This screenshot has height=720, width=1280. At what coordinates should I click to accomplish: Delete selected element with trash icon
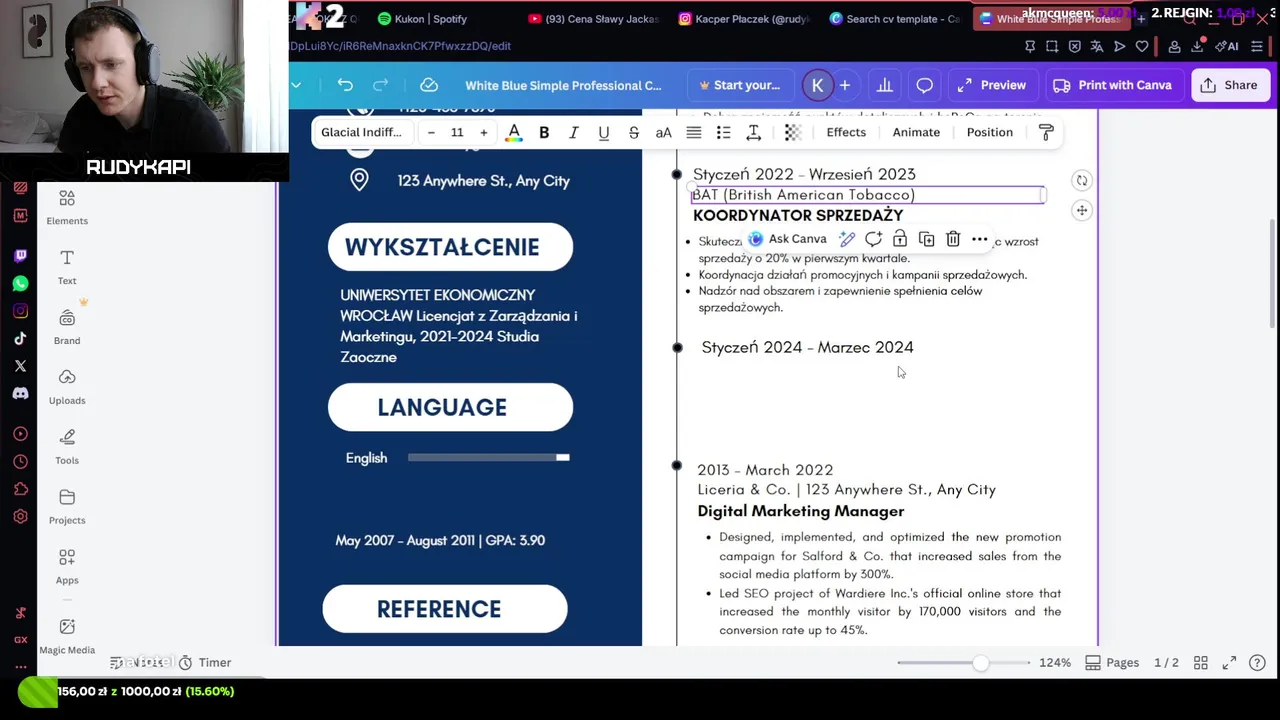coord(953,239)
